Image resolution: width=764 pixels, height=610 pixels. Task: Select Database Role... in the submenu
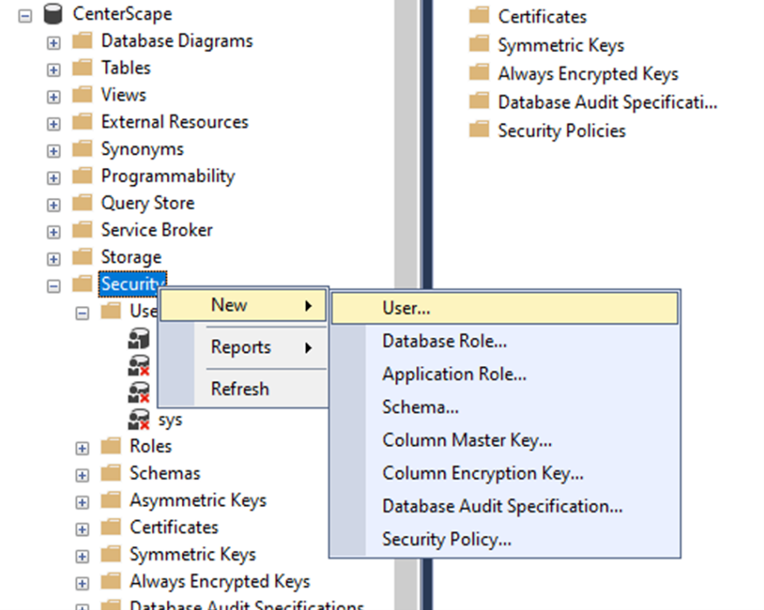coord(444,341)
